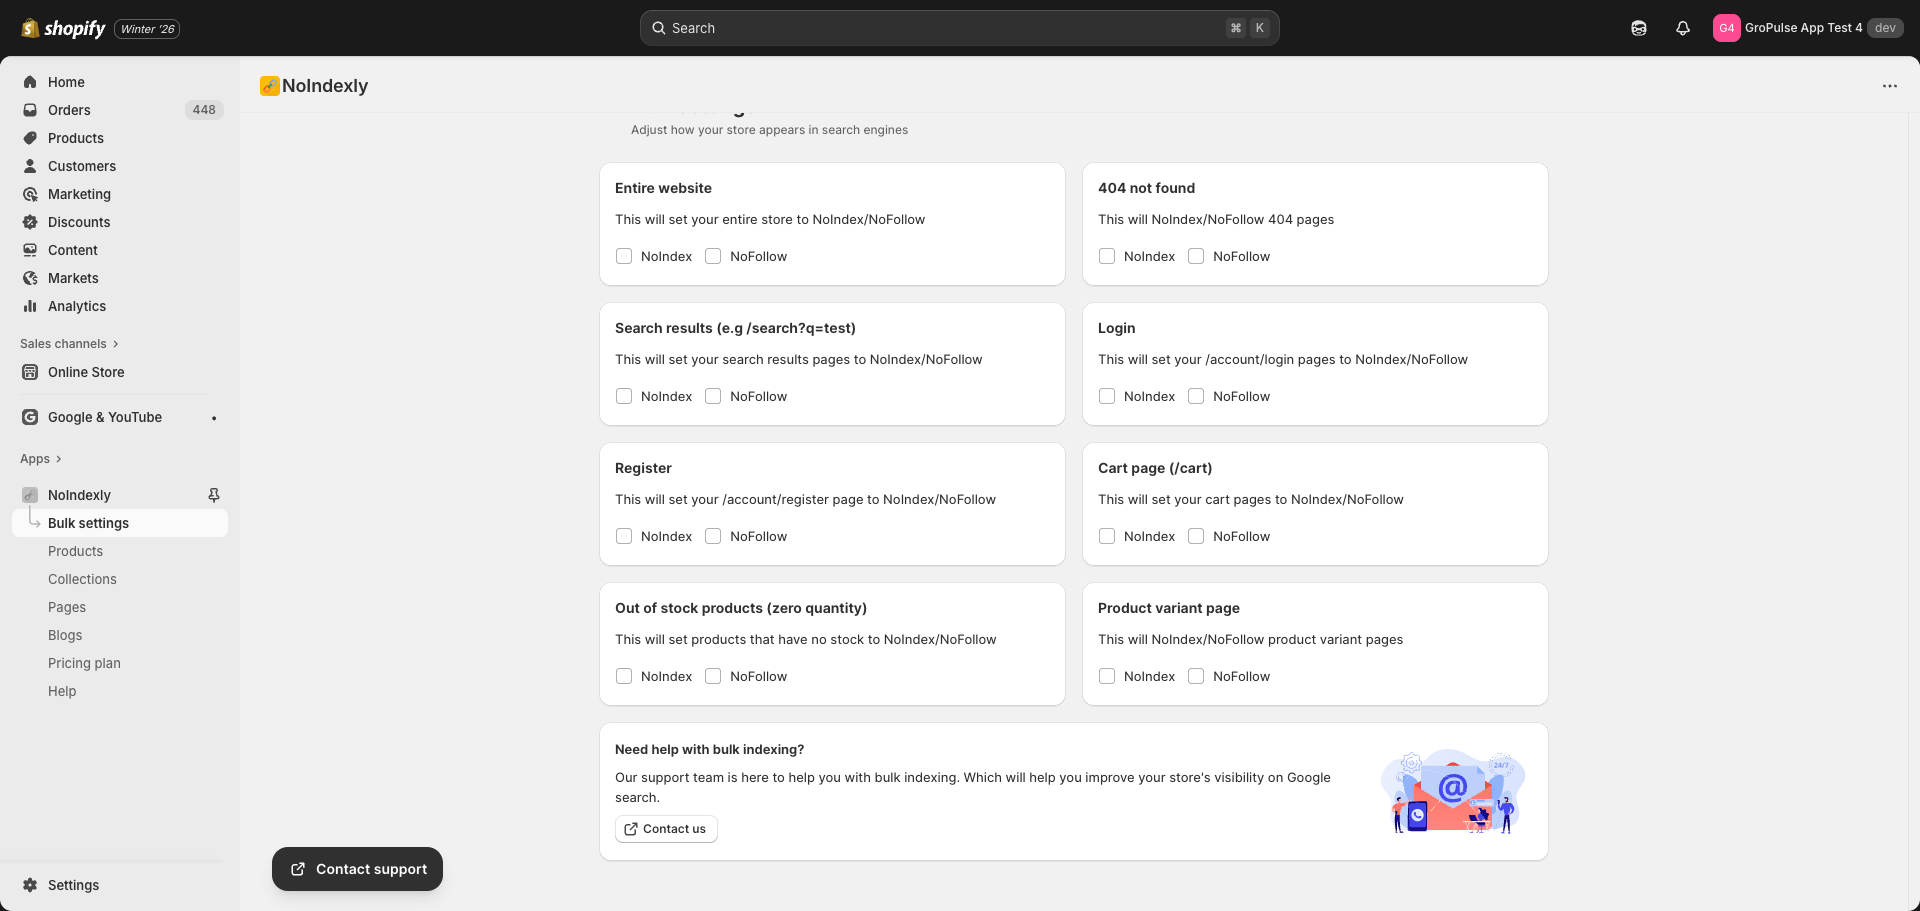Click inside the admin search field
The width and height of the screenshot is (1920, 911).
(959, 27)
